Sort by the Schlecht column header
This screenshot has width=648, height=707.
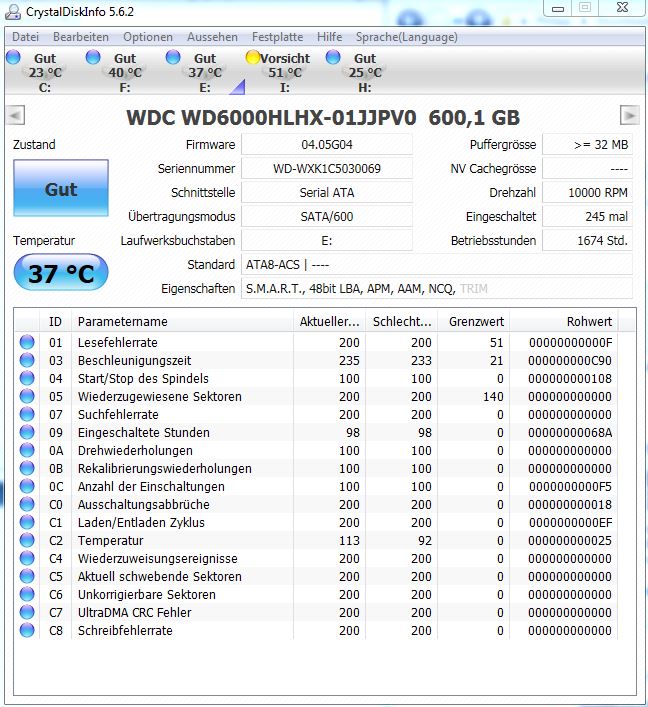point(401,321)
